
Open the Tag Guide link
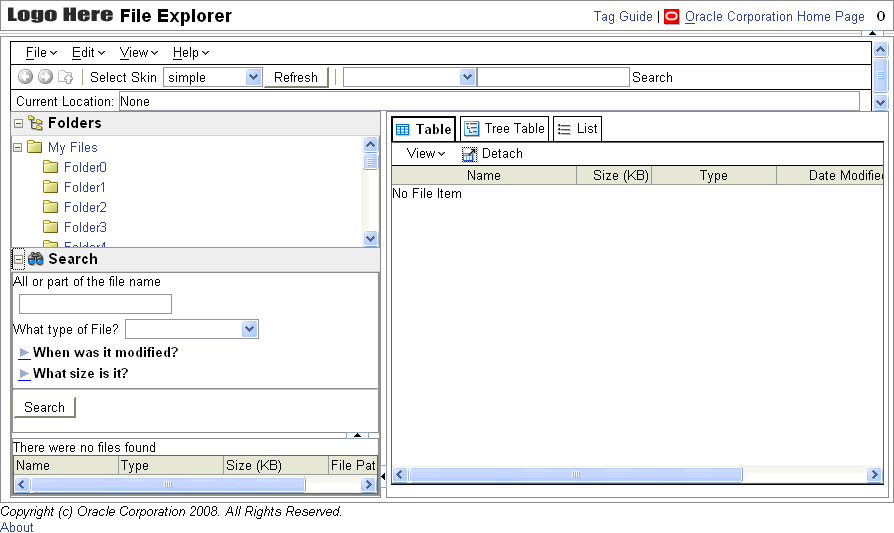[x=623, y=17]
